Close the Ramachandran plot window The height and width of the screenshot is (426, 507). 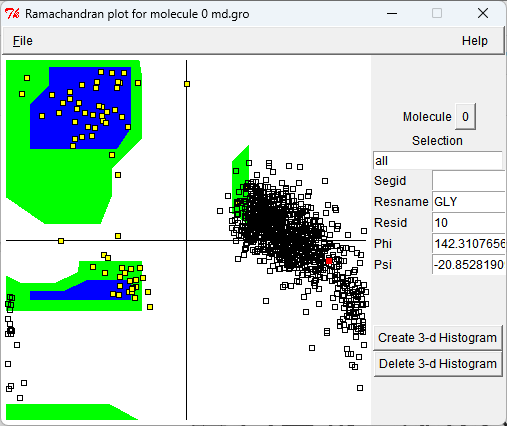click(x=483, y=14)
